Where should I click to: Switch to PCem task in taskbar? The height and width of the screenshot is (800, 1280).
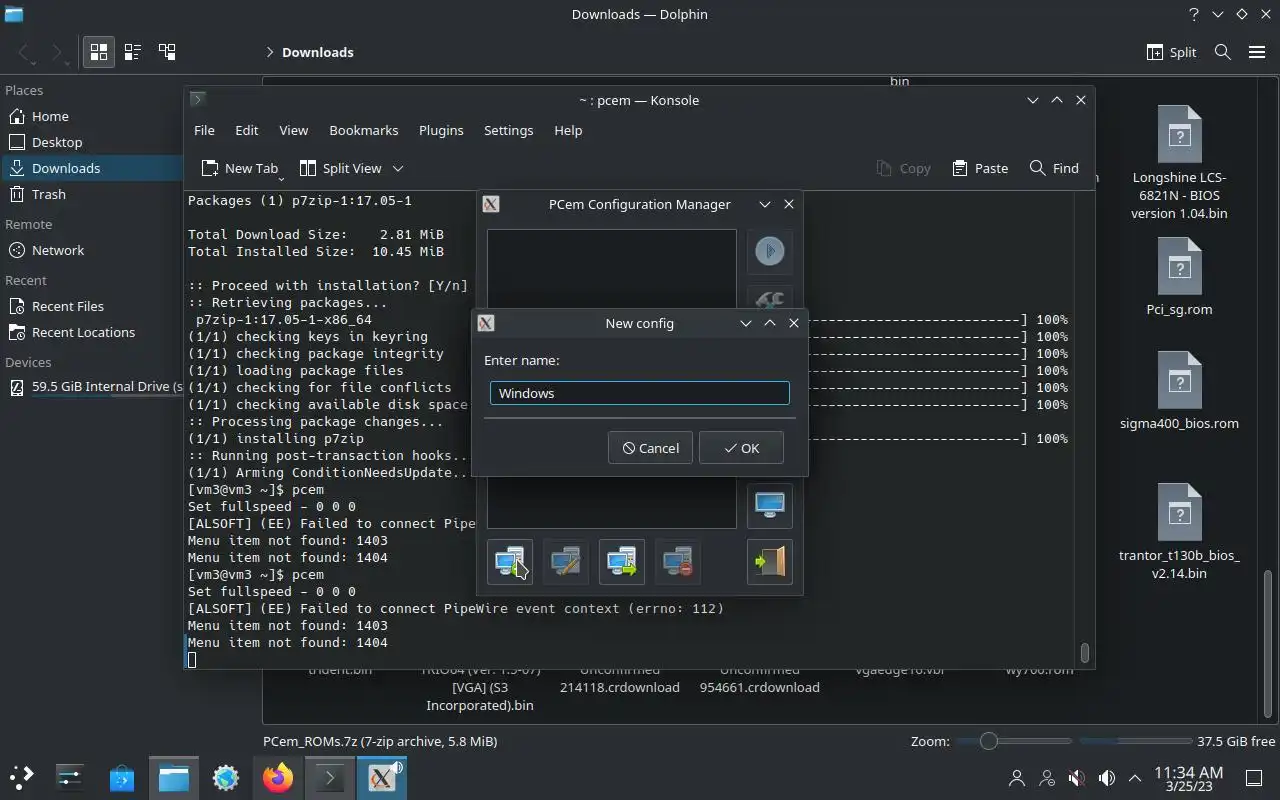tap(382, 777)
